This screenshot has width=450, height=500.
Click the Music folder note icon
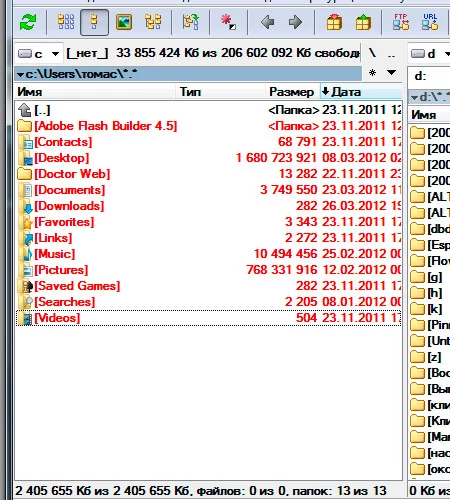coord(25,254)
